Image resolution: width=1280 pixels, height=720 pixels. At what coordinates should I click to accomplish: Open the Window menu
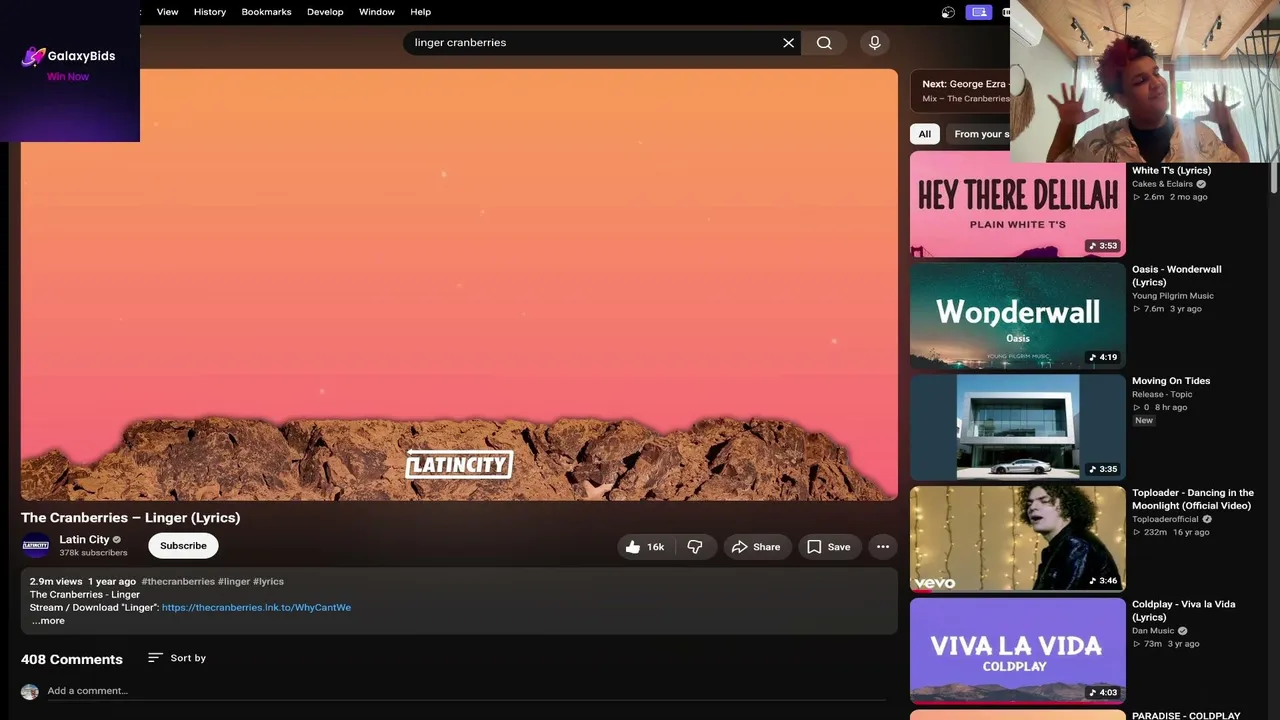pos(377,12)
